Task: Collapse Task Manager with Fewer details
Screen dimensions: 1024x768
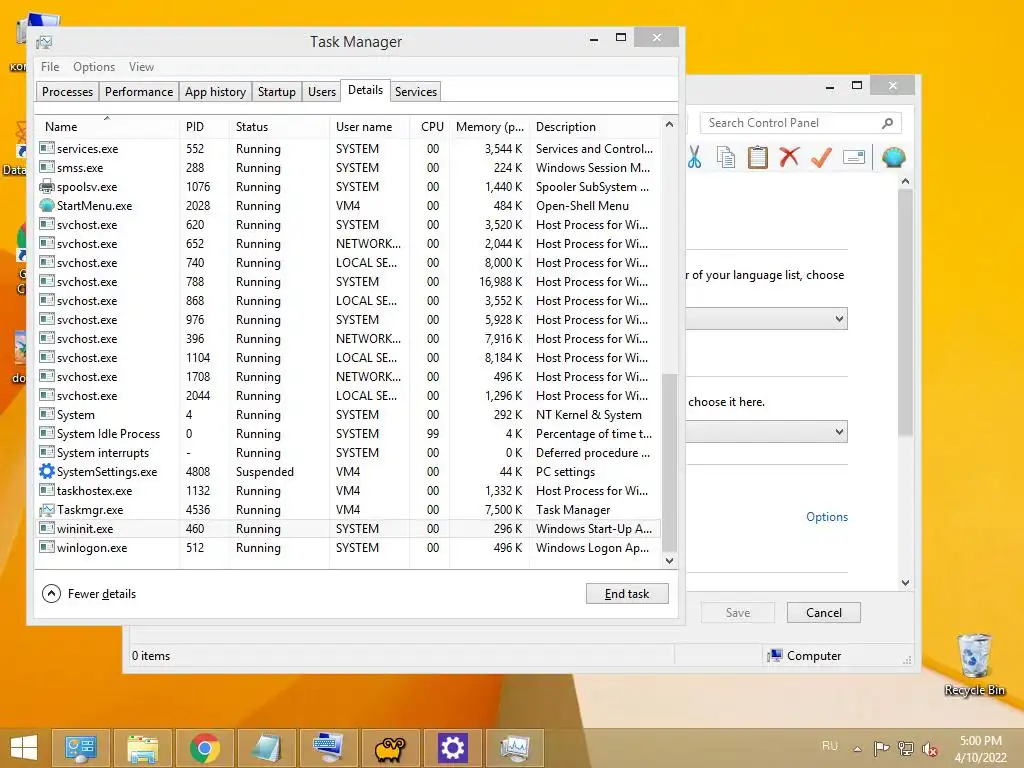Action: coord(89,594)
